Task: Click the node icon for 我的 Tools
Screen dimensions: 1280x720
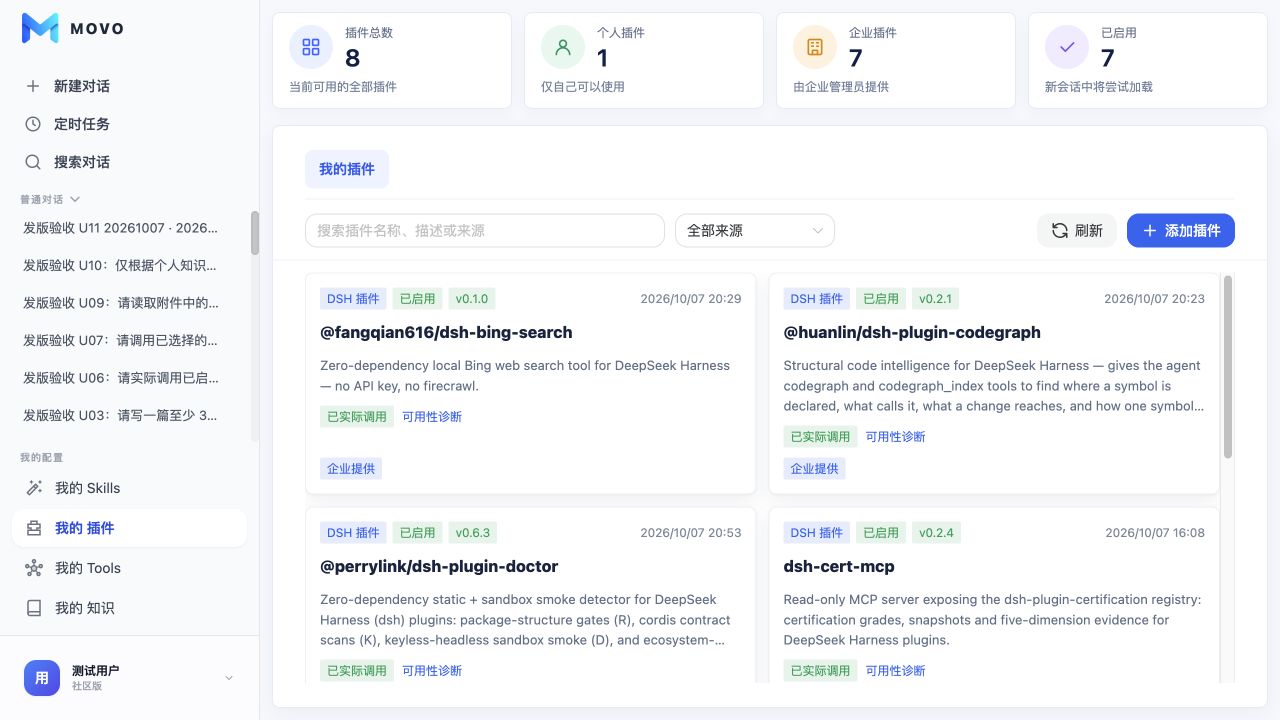Action: [34, 568]
